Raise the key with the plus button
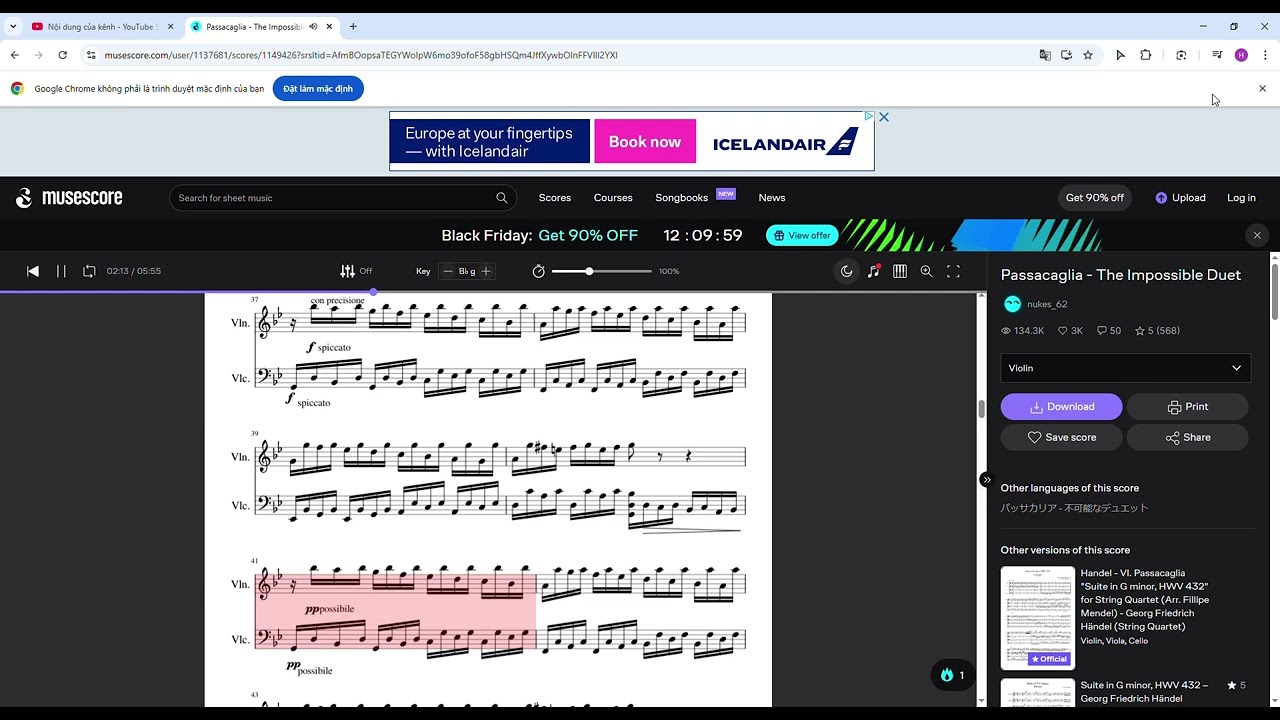 click(x=486, y=271)
